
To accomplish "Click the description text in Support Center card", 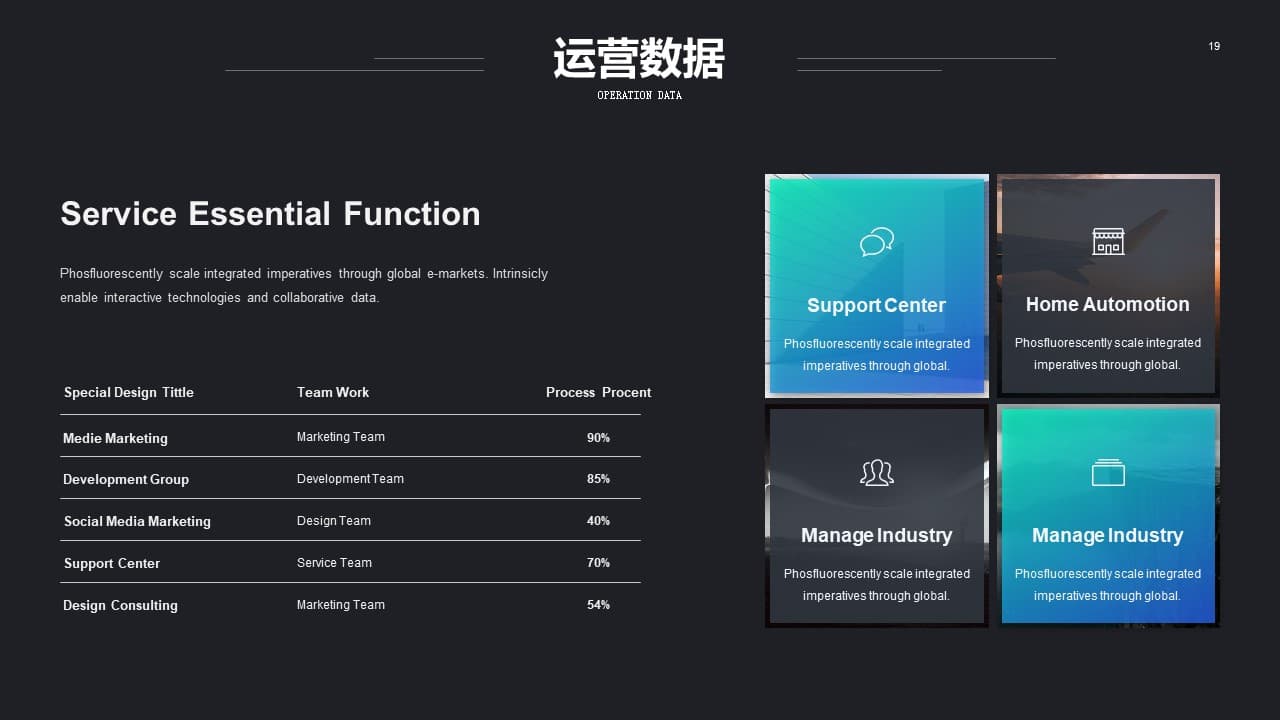I will pos(877,355).
